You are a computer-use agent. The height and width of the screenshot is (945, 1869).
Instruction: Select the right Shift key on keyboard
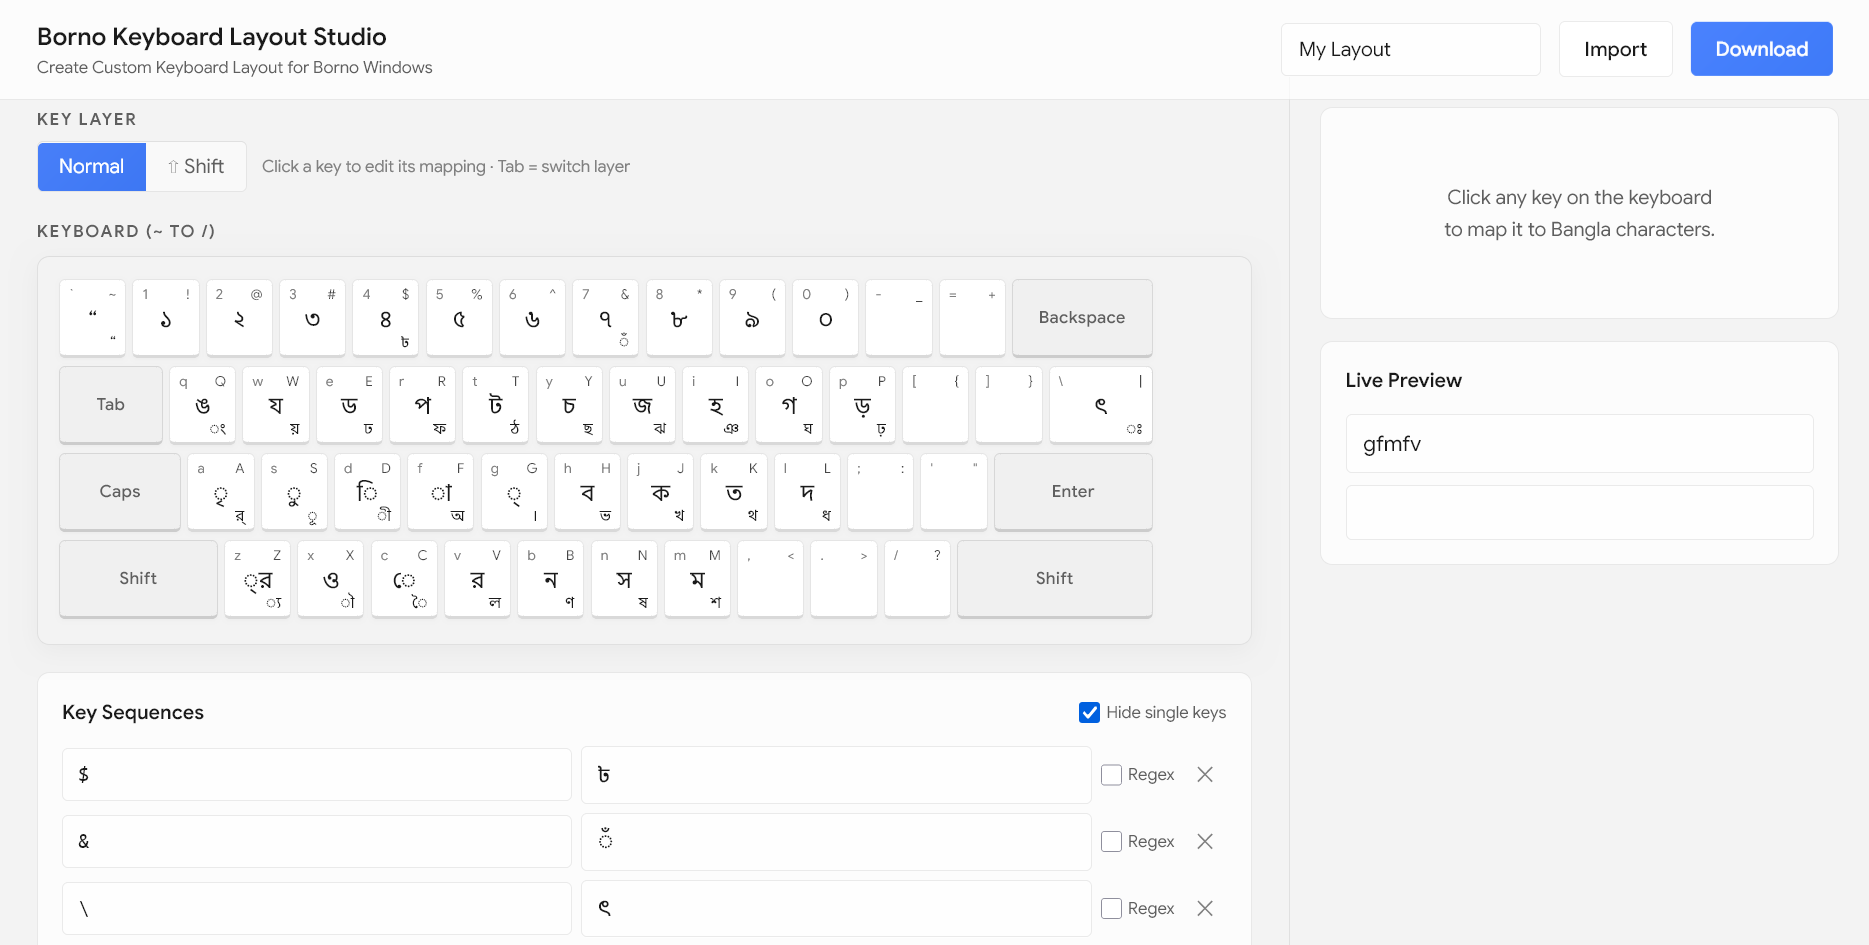1055,579
